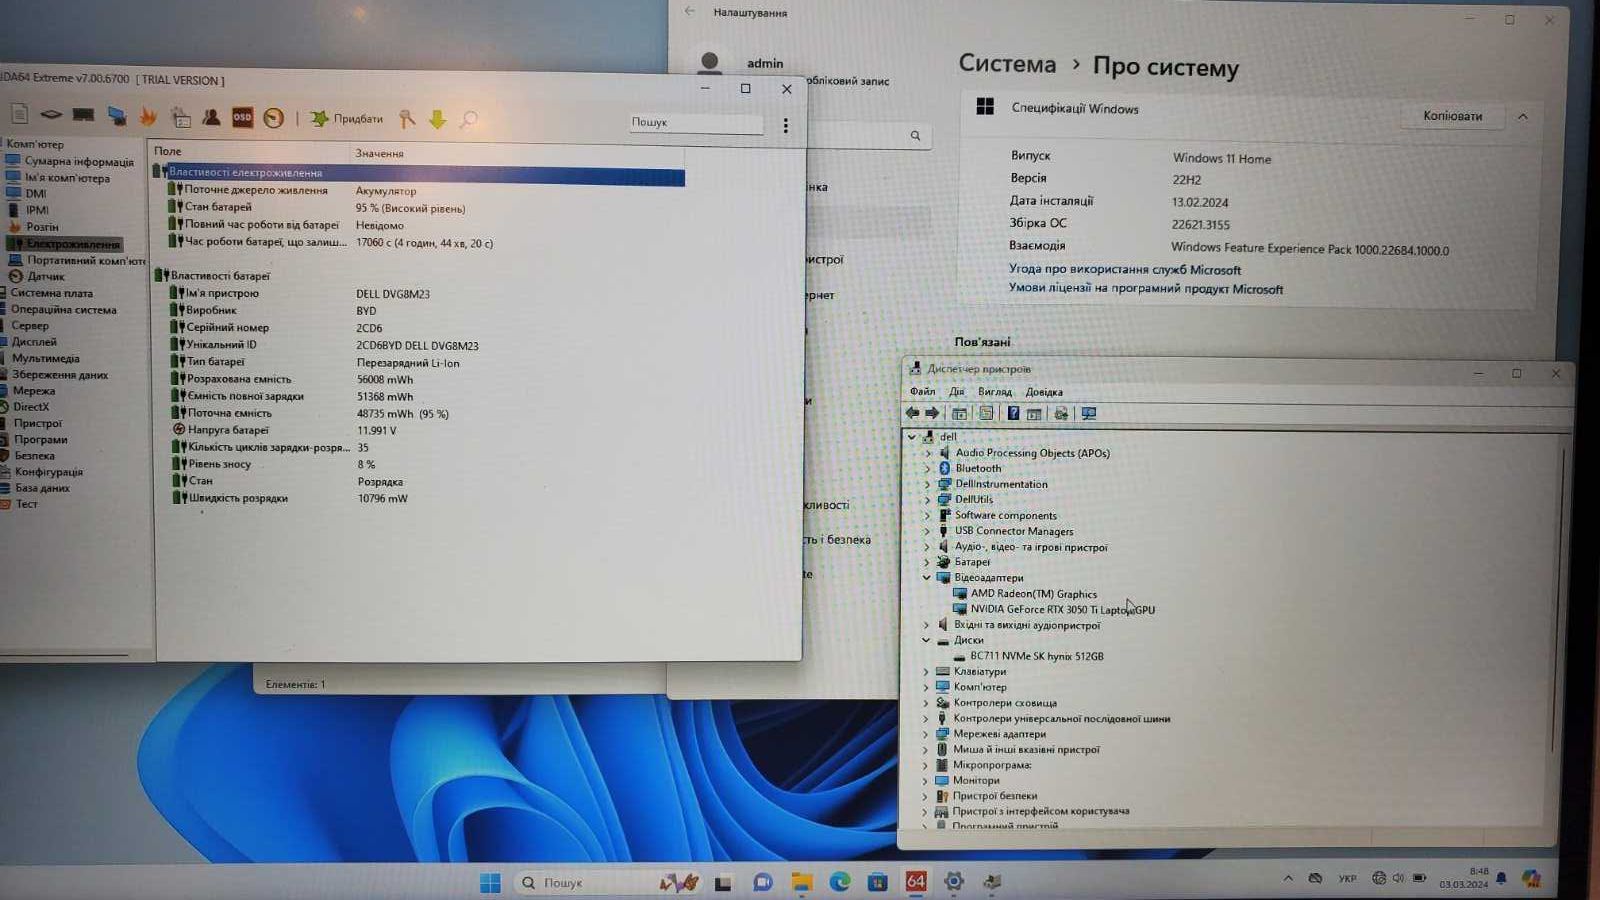Open the flame stability test icon in toolbar
Screen dimensions: 1600x900
coord(148,116)
